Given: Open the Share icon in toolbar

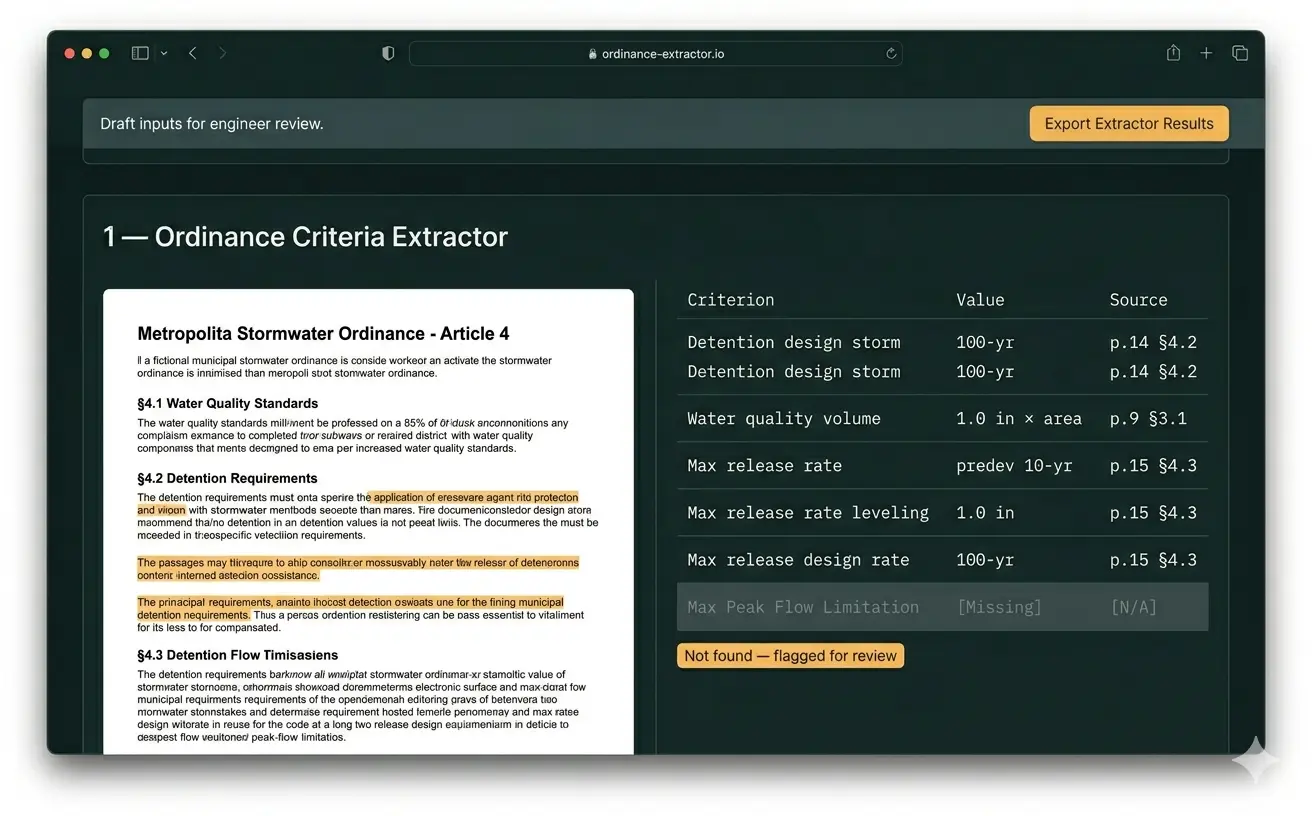Looking at the screenshot, I should [x=1174, y=53].
